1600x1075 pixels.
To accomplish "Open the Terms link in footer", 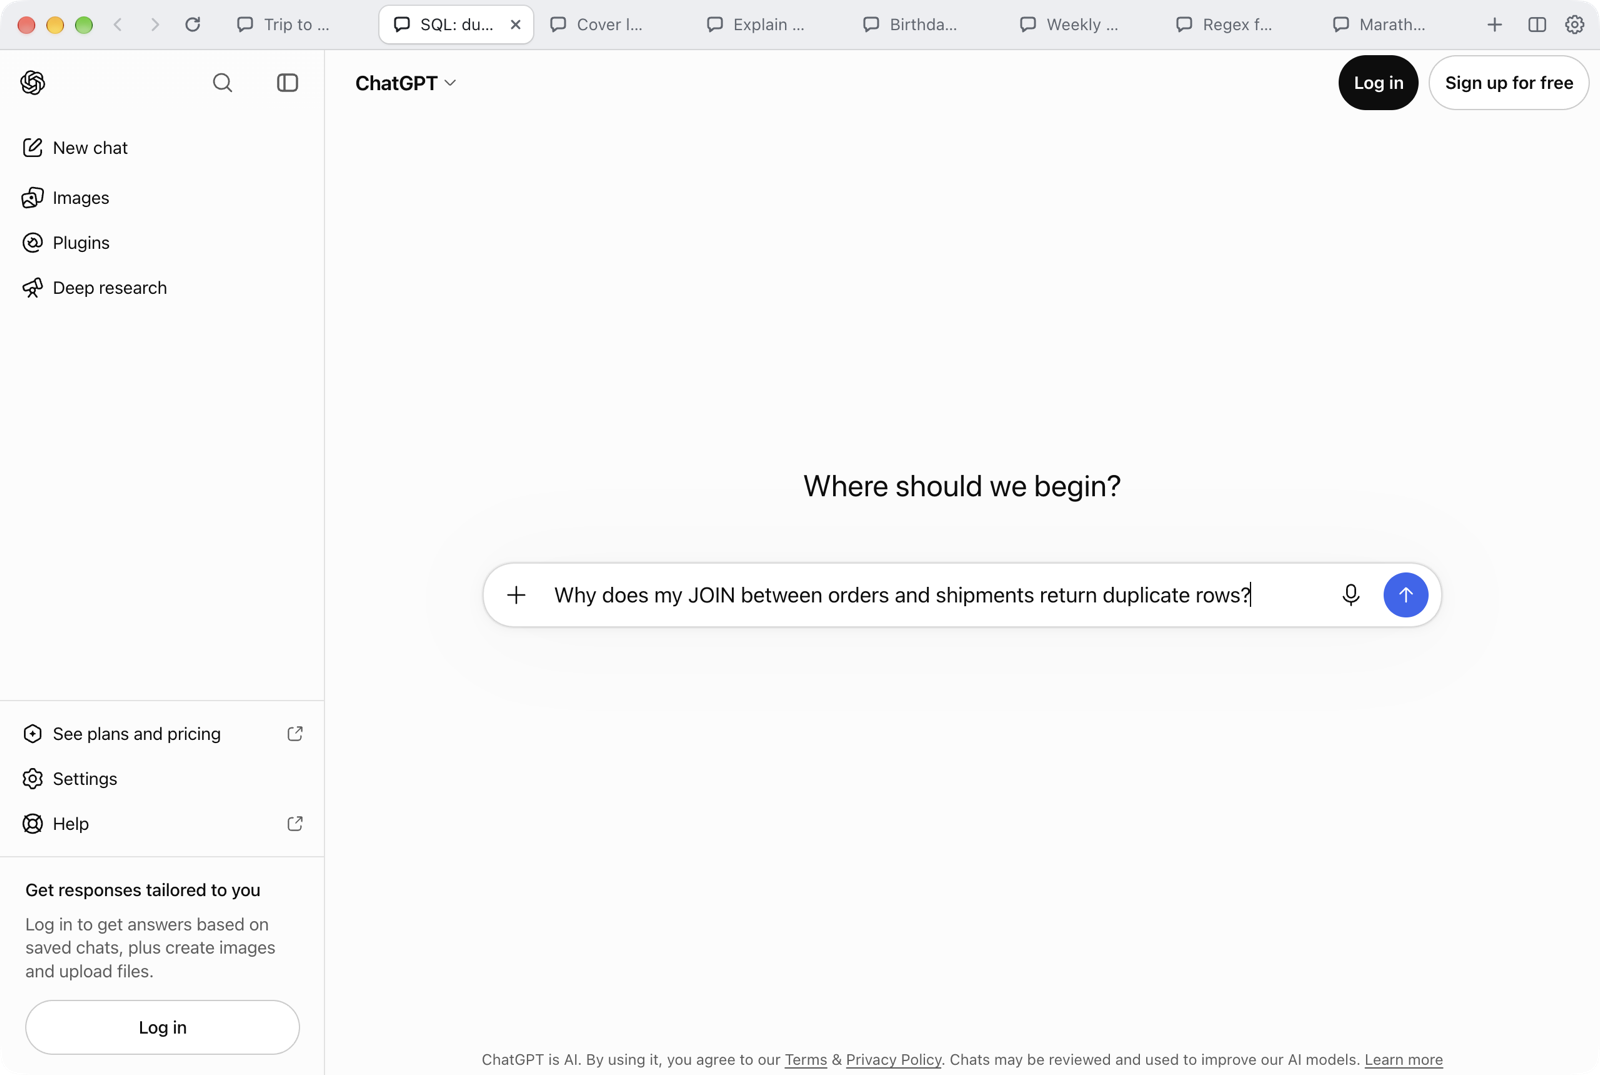I will click(806, 1060).
